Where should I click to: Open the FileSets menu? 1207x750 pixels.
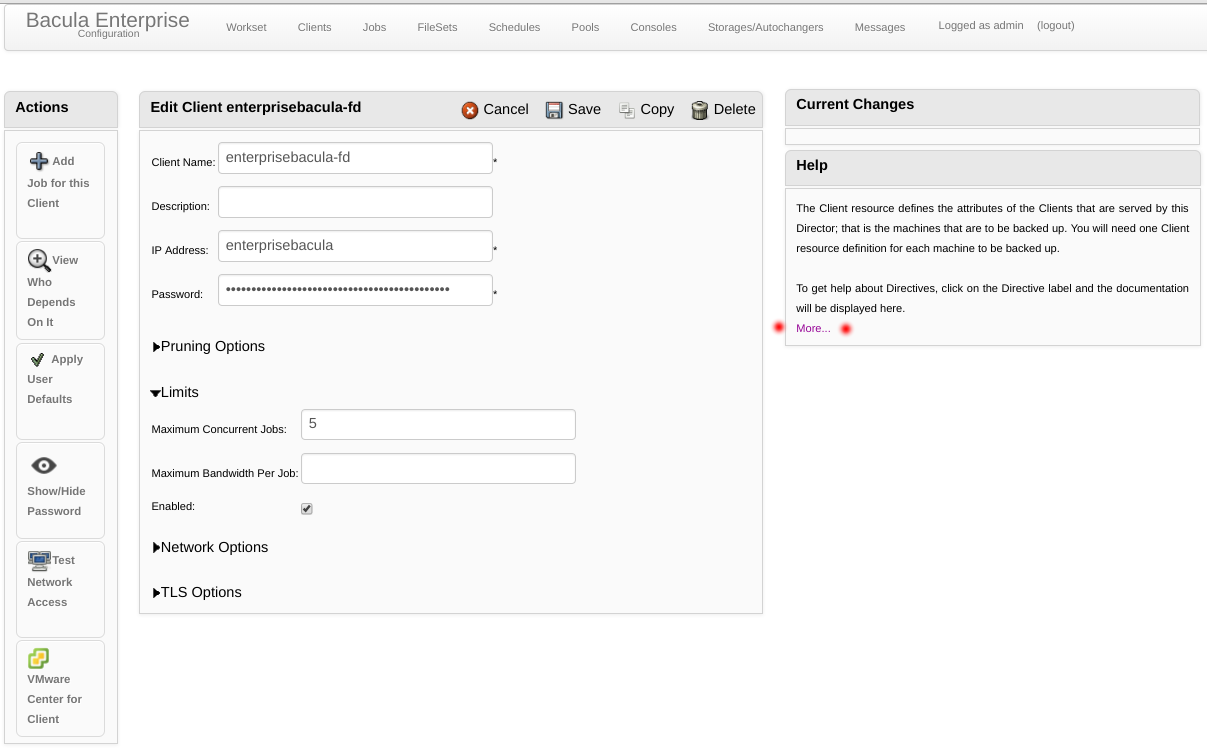[x=438, y=27]
